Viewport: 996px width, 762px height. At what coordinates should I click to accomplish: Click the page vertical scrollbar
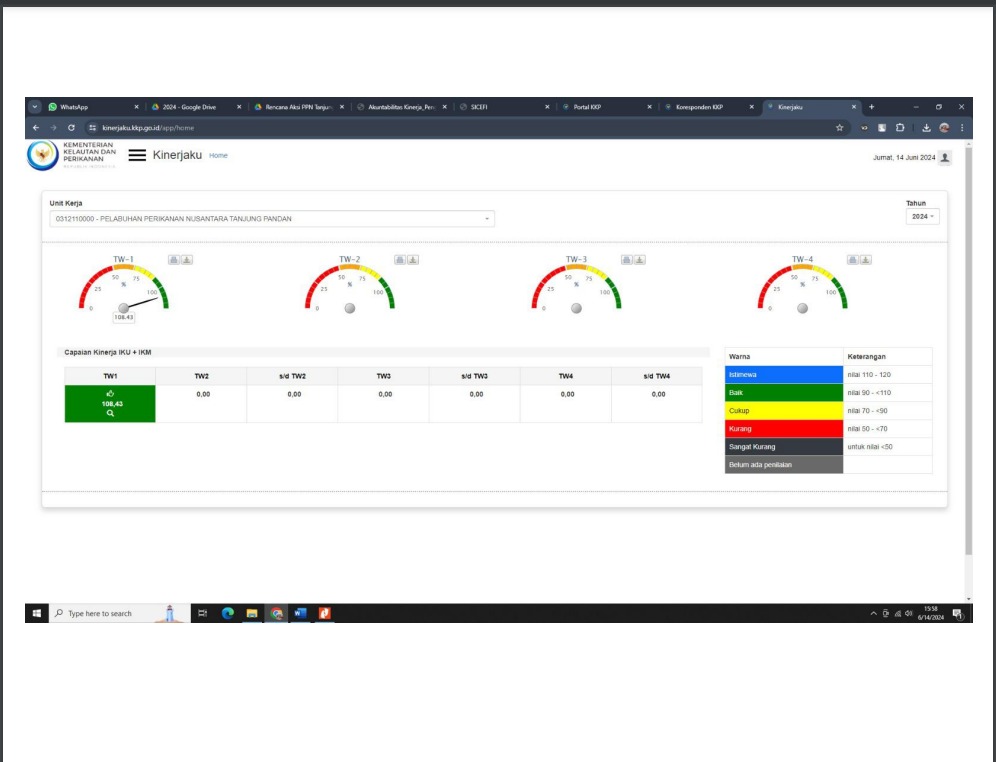pyautogui.click(x=968, y=349)
